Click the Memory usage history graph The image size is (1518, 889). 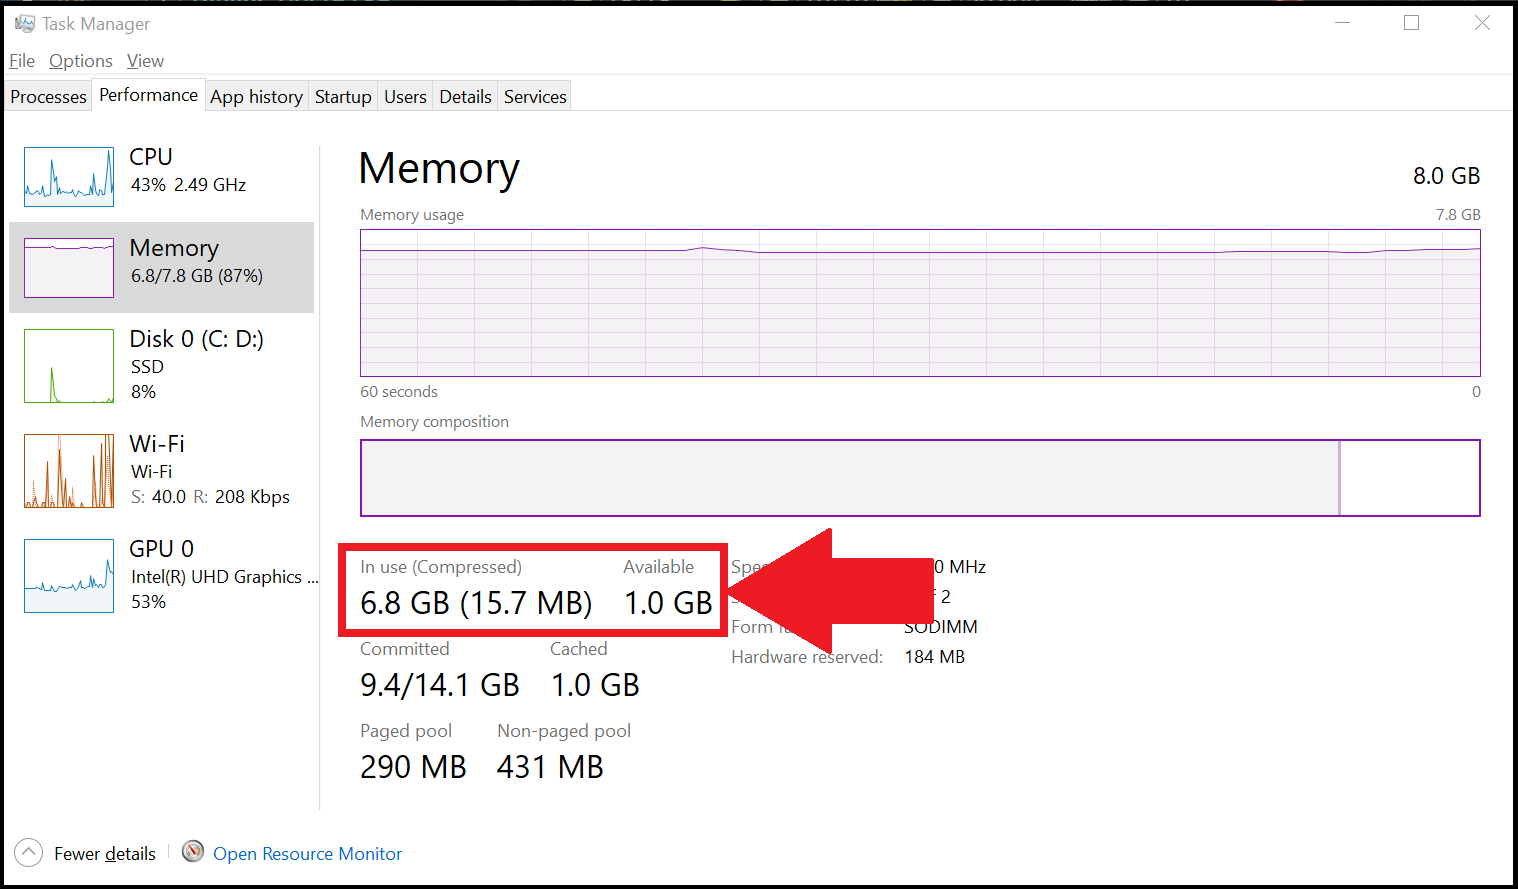pos(920,303)
